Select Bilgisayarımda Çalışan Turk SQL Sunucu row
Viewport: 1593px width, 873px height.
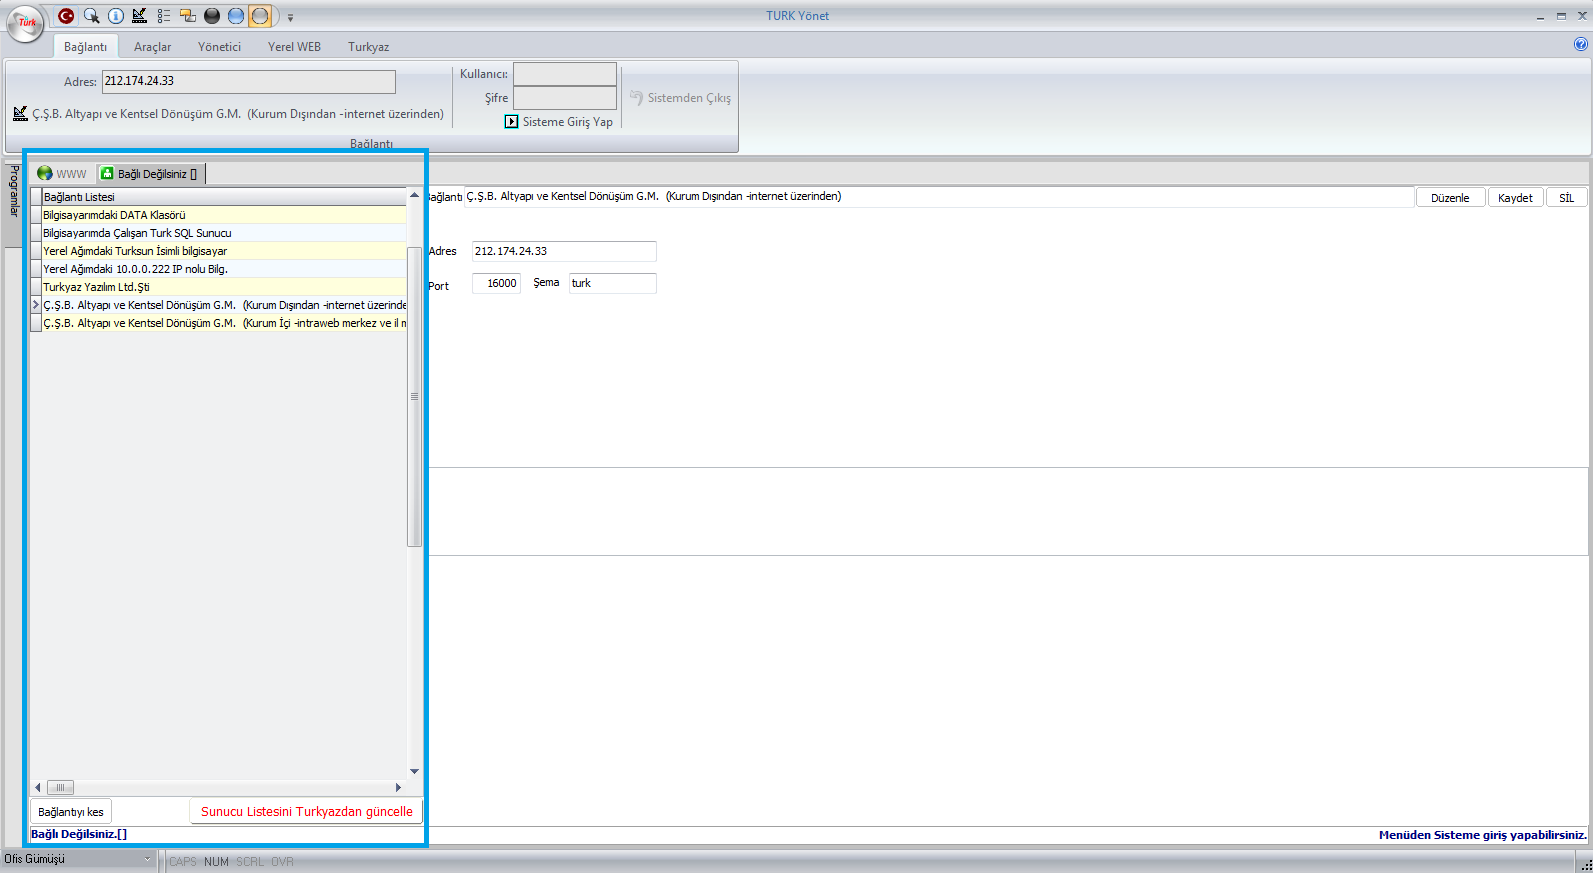224,233
